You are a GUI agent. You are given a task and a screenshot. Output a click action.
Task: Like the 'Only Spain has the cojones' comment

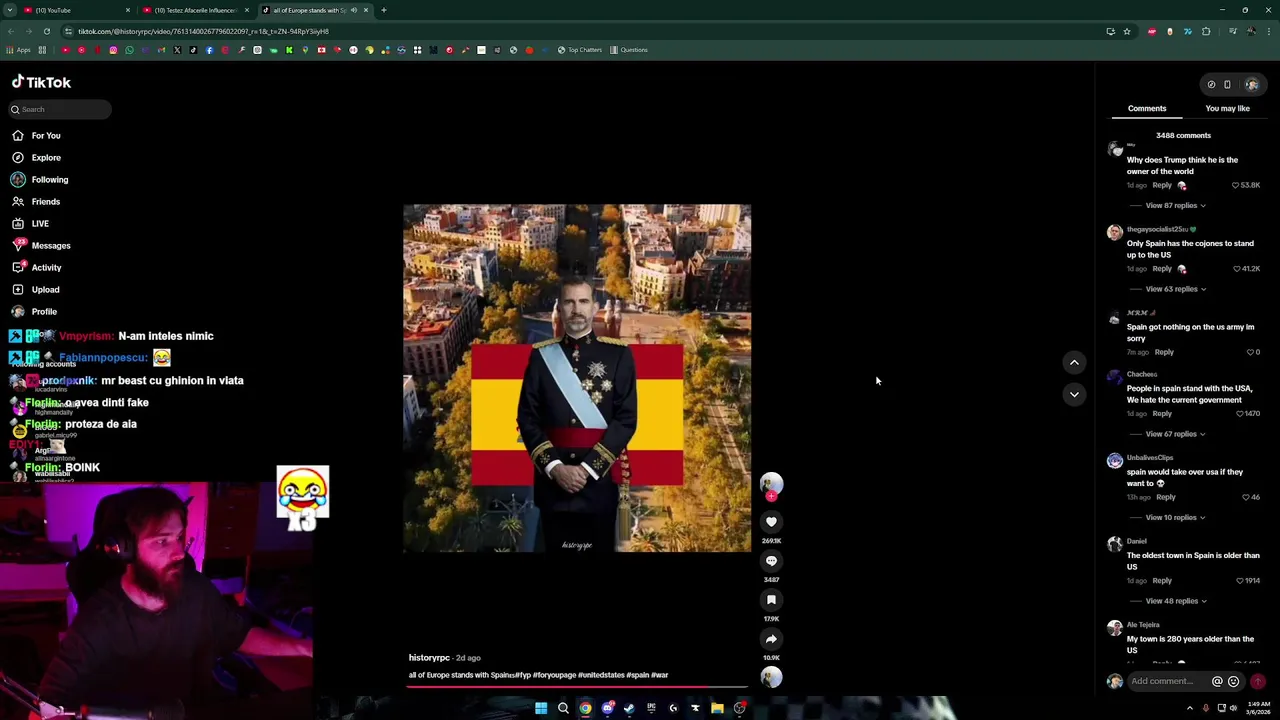[x=1236, y=269]
